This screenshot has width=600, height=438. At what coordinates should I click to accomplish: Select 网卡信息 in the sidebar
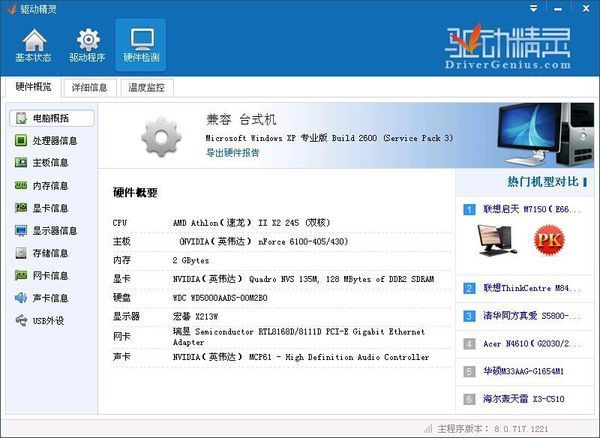(50, 275)
